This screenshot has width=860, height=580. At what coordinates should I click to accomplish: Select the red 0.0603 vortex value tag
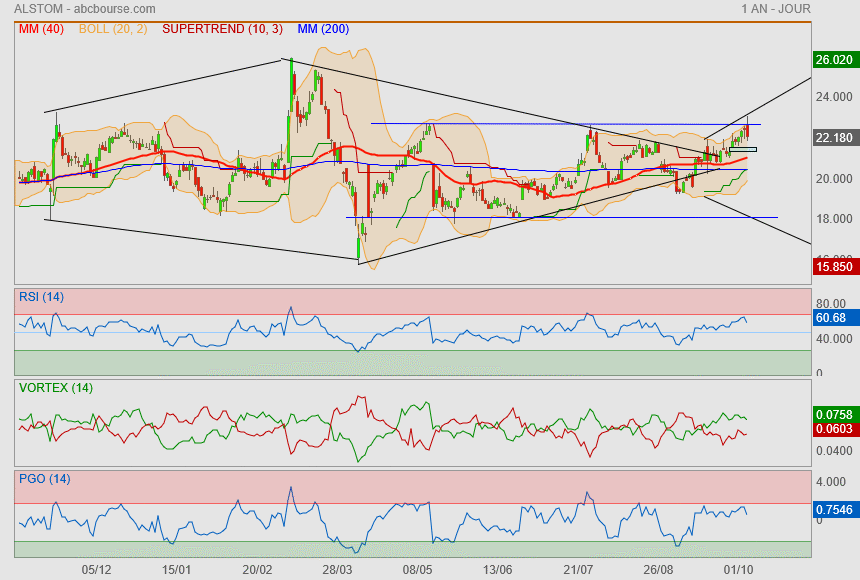[834, 429]
